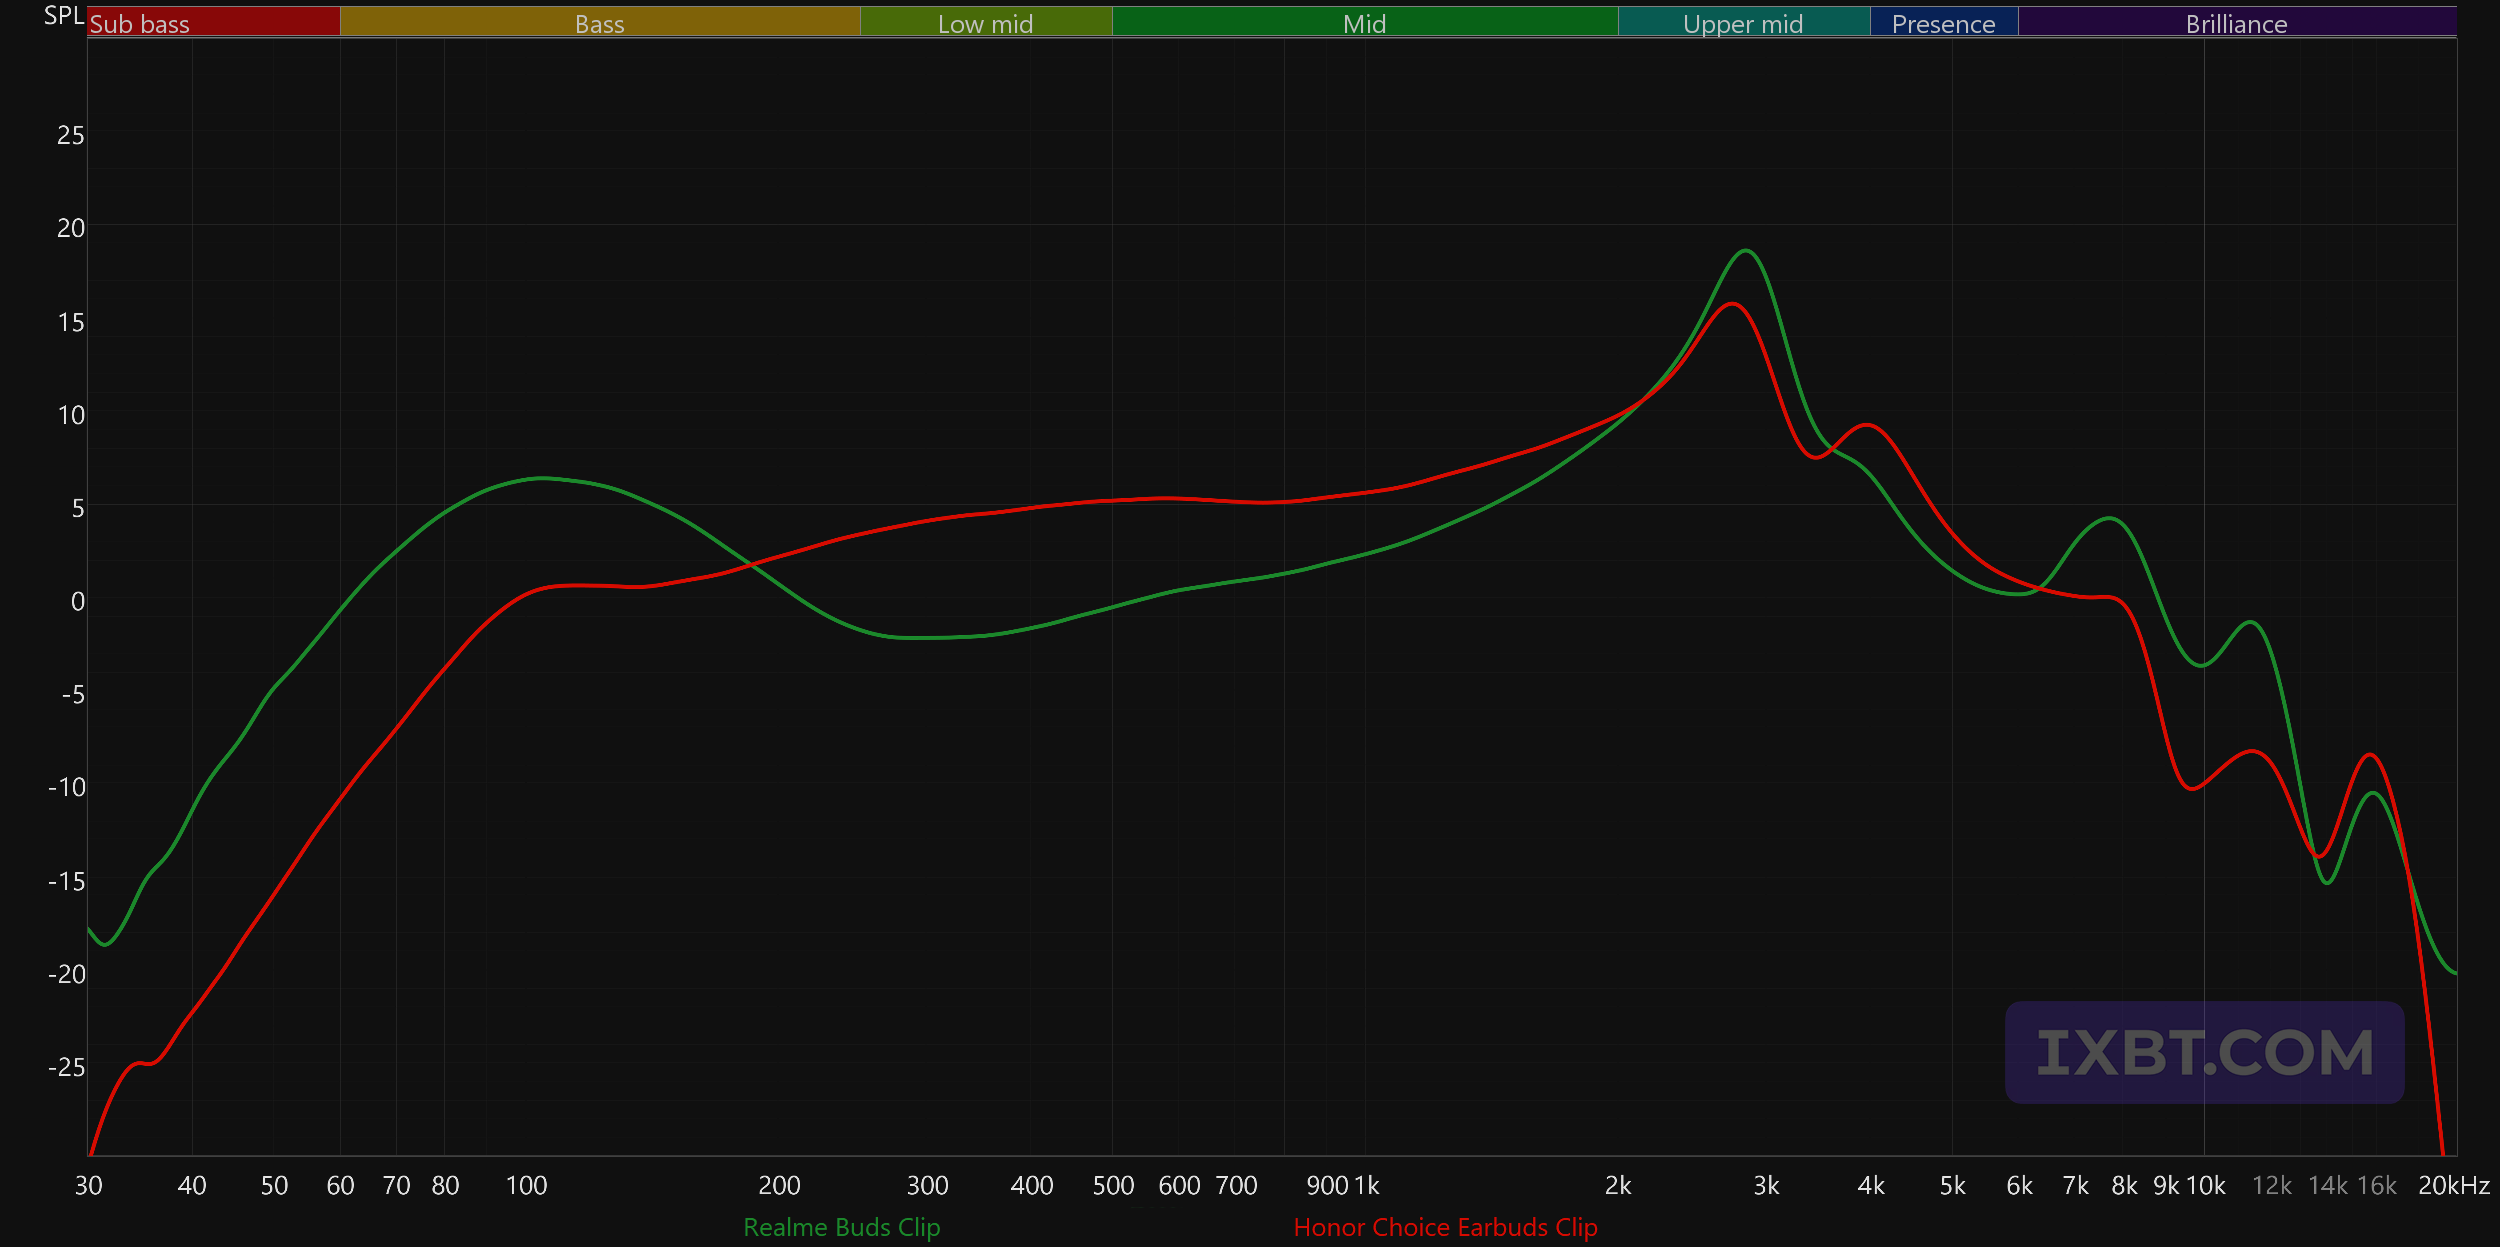The image size is (2500, 1247).
Task: Click the IXBT.COM watermark logo
Action: (x=2204, y=1053)
